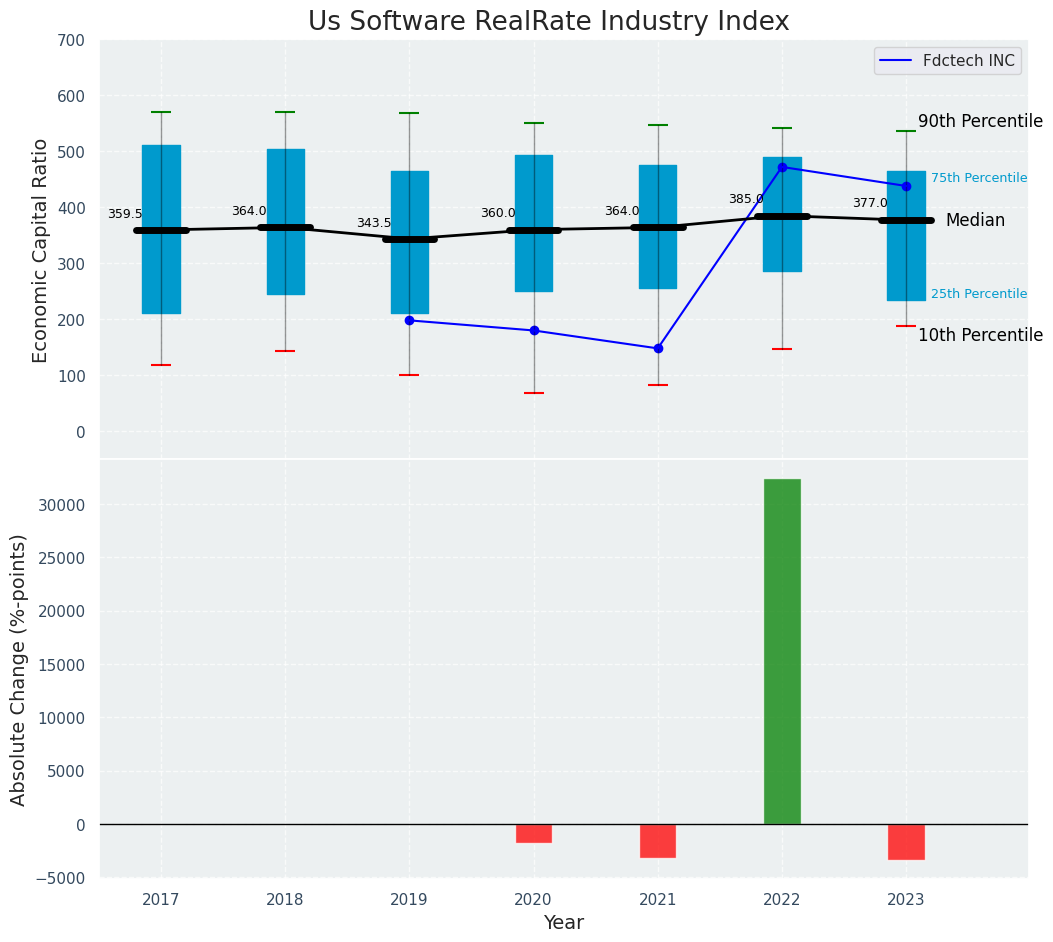Click the 700 y-axis tick label
Viewport: 1053px width, 942px height.
point(72,40)
